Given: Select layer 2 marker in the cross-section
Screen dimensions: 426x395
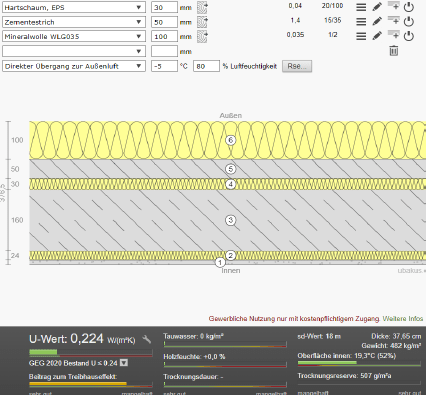Looking at the screenshot, I should click(230, 255).
